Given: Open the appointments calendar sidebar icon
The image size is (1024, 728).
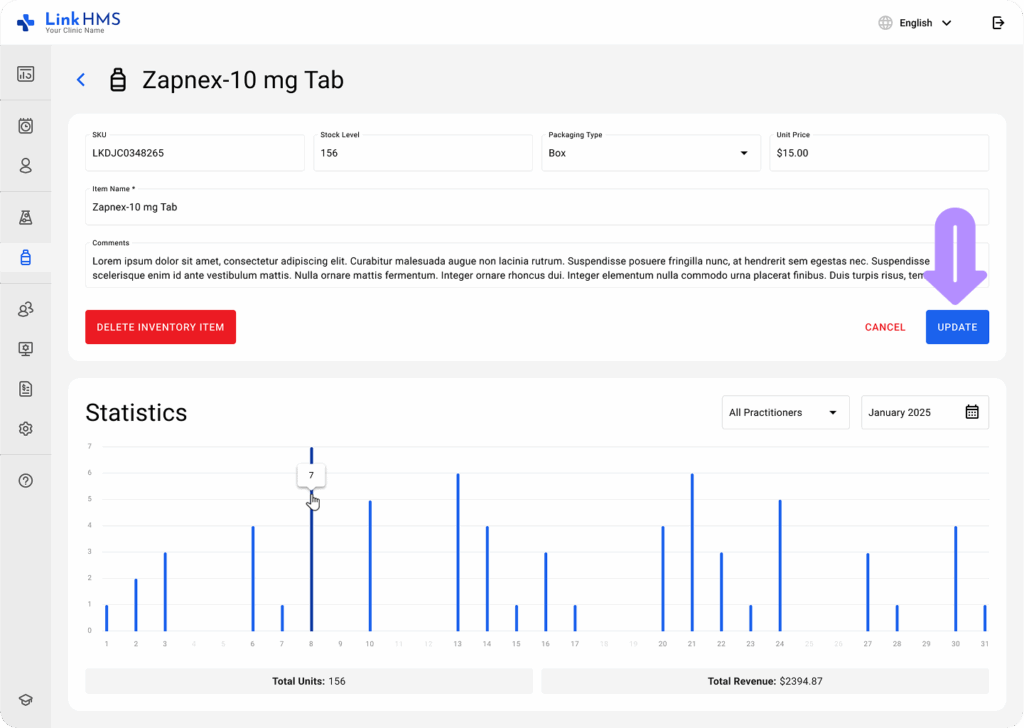Looking at the screenshot, I should pyautogui.click(x=25, y=125).
